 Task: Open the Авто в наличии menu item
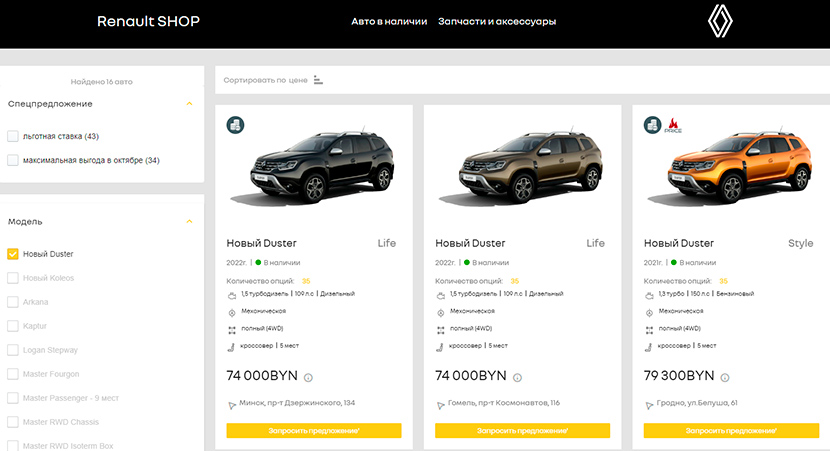(x=389, y=21)
